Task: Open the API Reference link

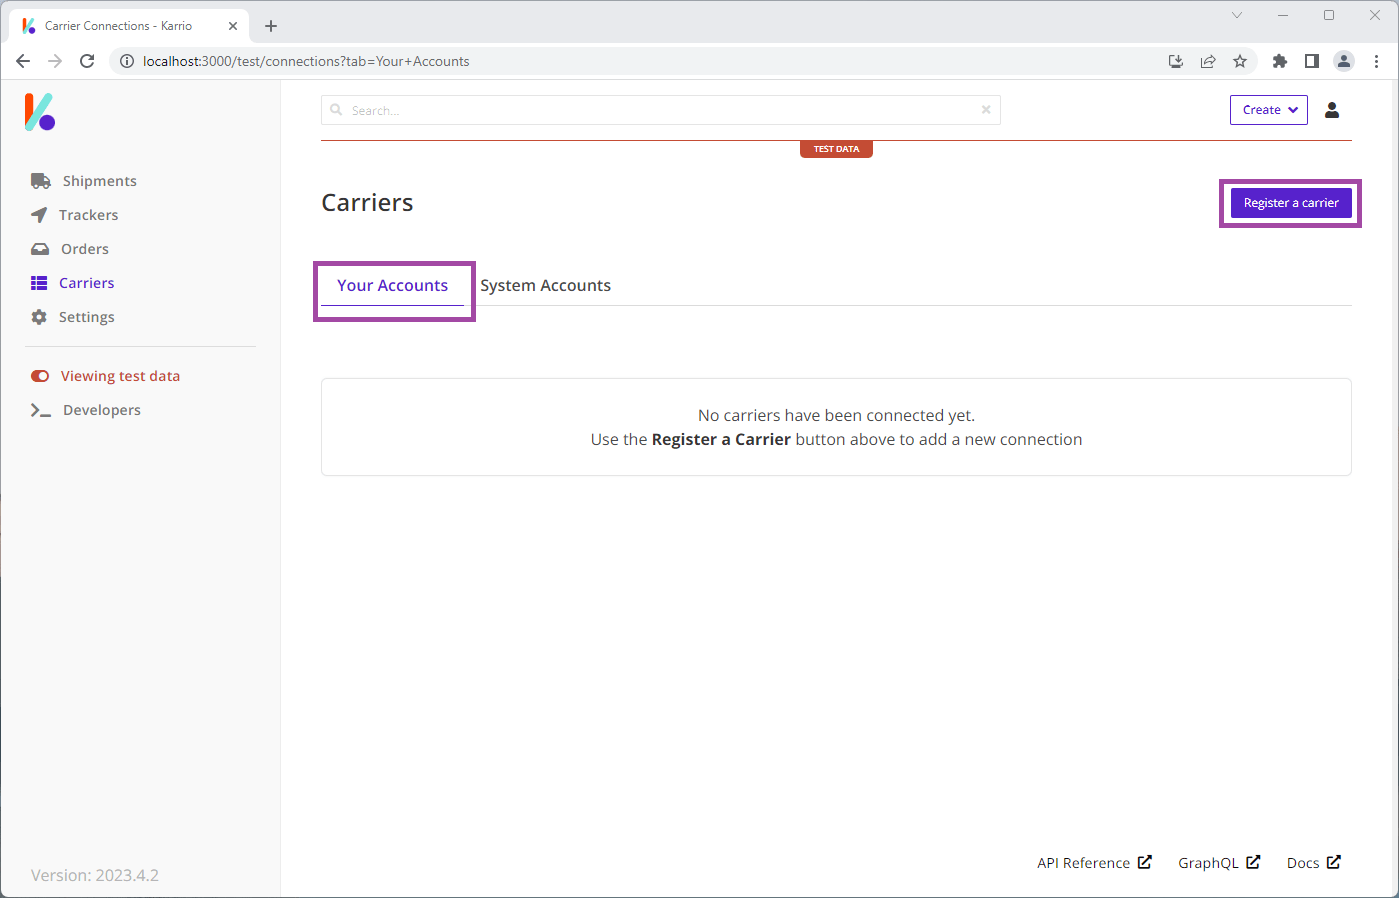Action: 1094,863
